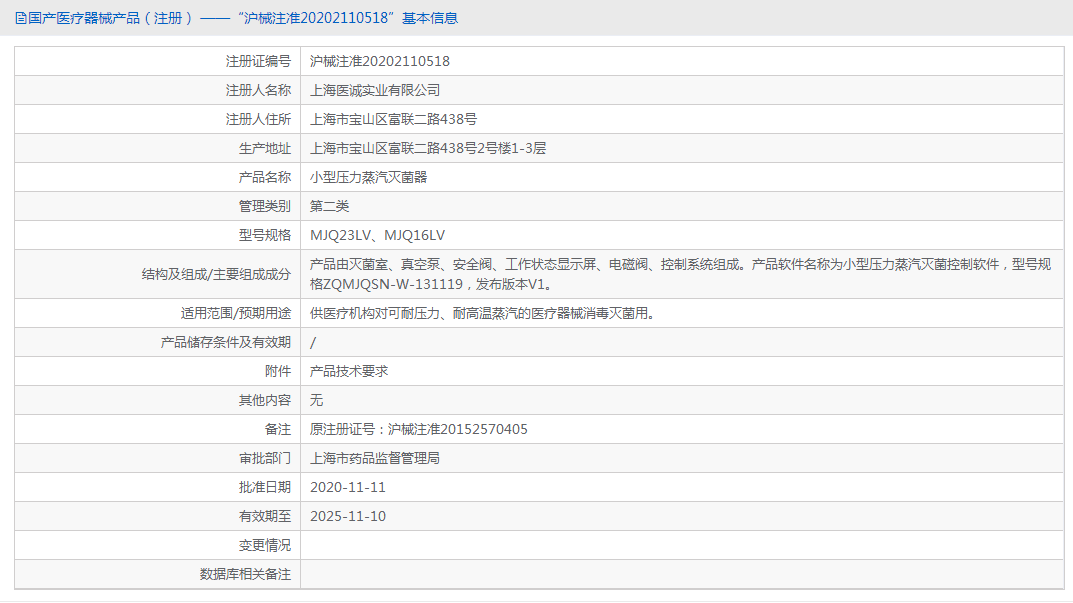
Task: Select remark 原注册证号：沪械注准20152570405
Action: point(419,429)
